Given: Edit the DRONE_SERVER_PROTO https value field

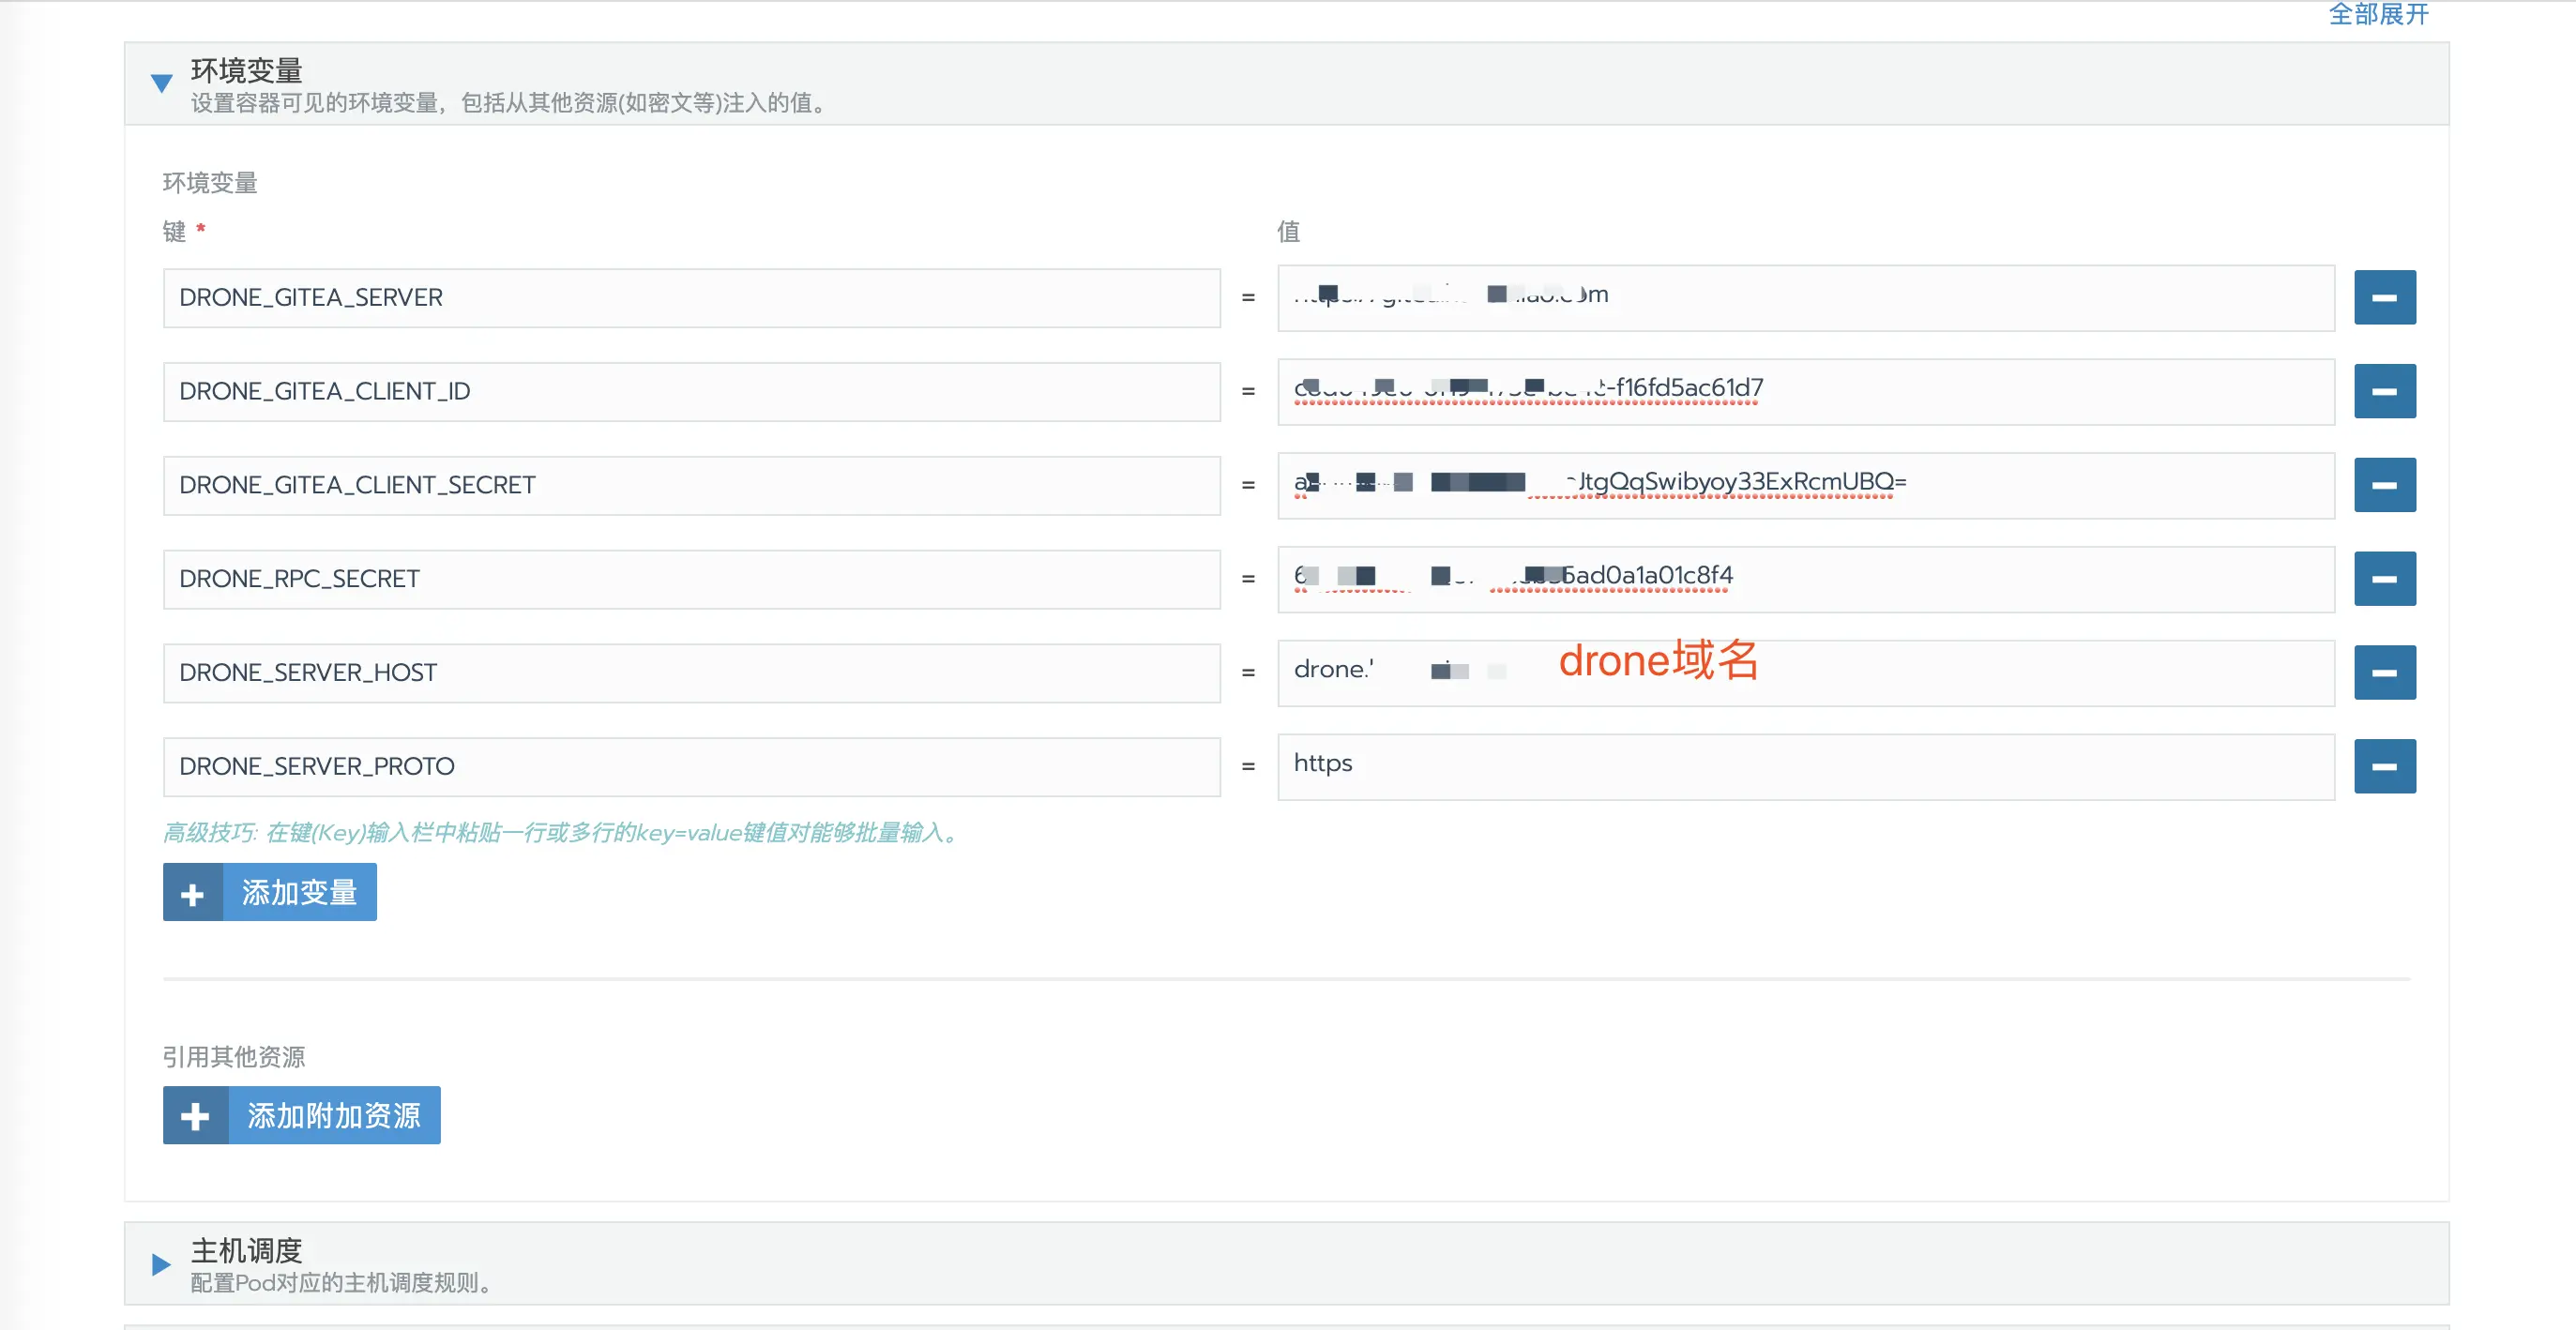Looking at the screenshot, I should 1805,766.
